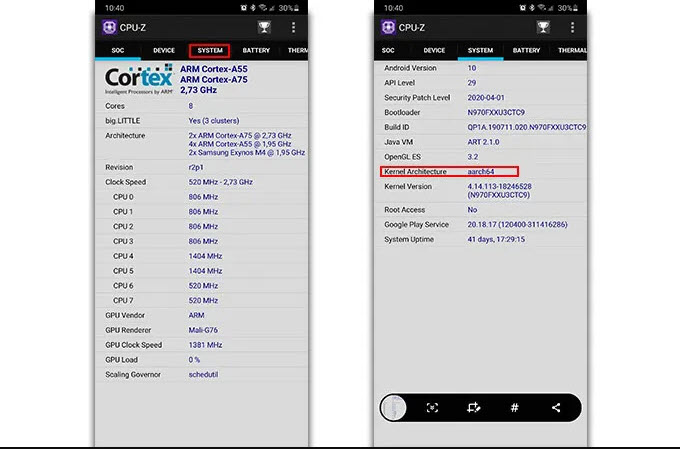
Task: Tap CPU-Z app logo in right screen
Action: (x=388, y=27)
